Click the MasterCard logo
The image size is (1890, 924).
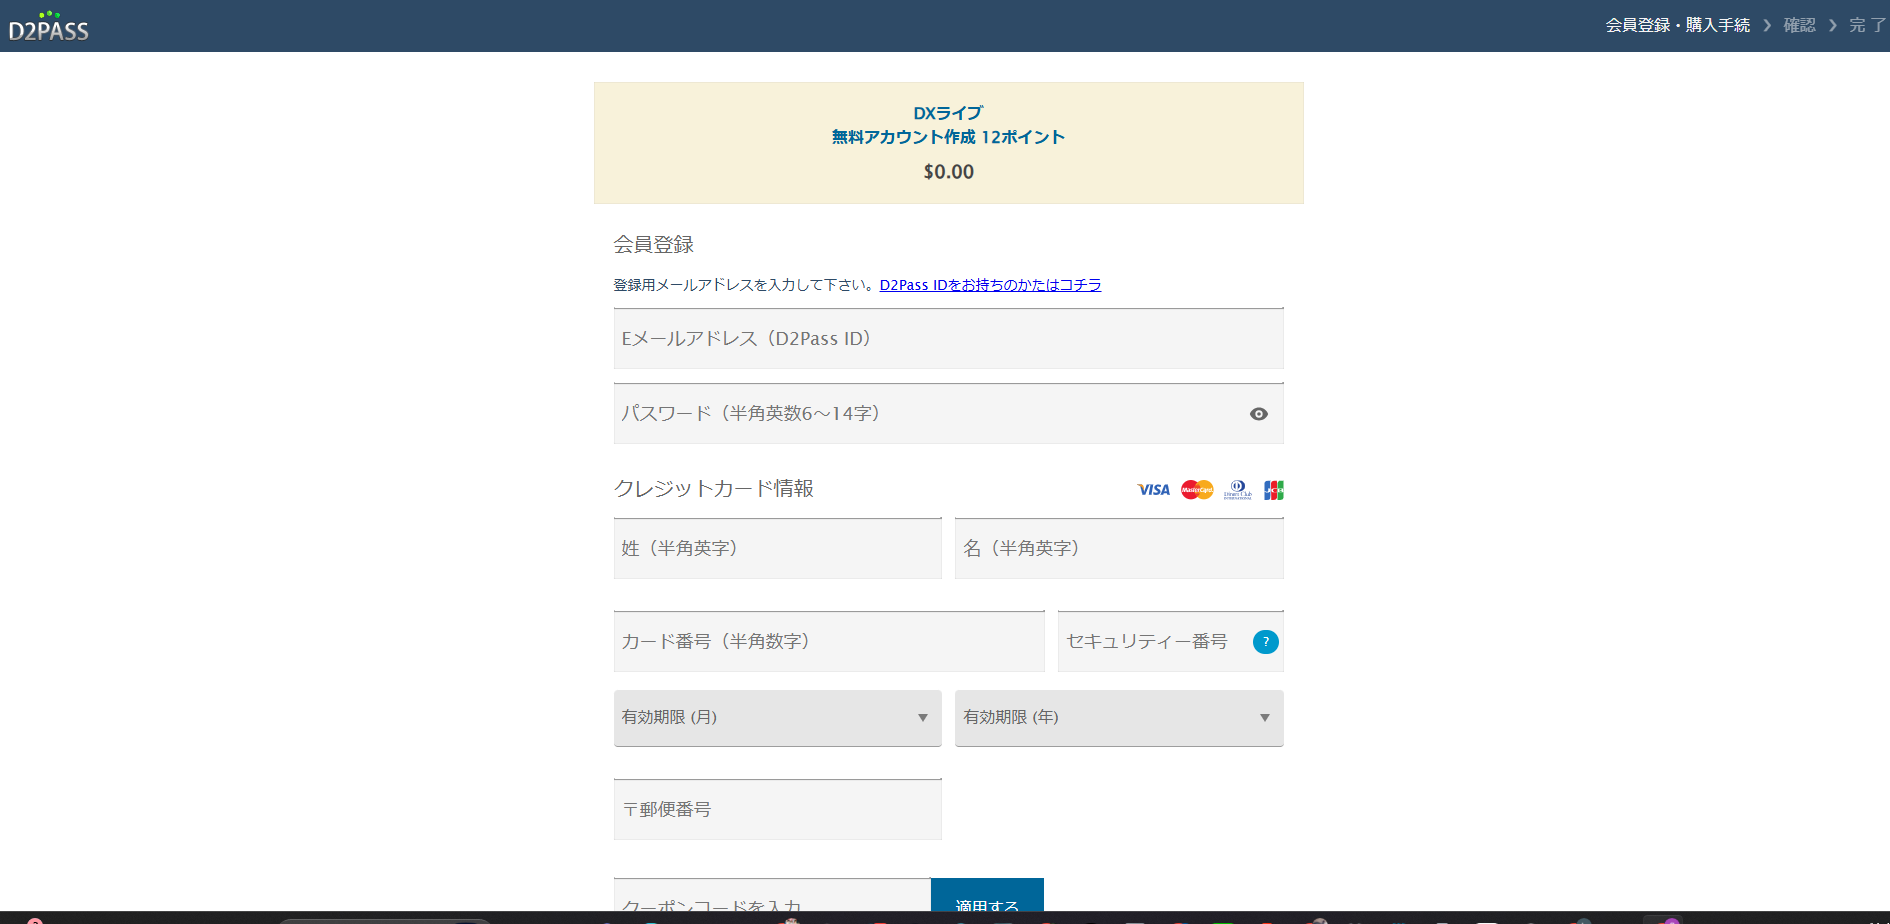pyautogui.click(x=1197, y=490)
